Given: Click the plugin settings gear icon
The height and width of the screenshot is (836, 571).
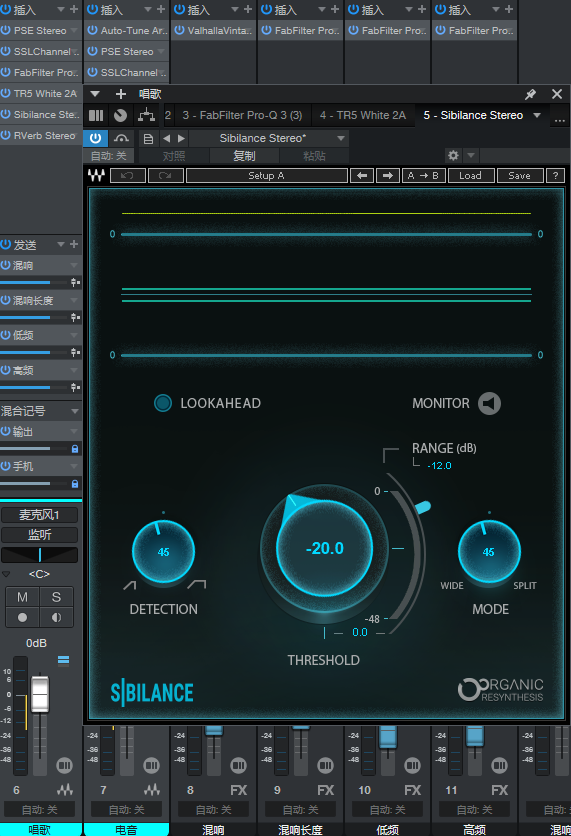Looking at the screenshot, I should [x=453, y=156].
